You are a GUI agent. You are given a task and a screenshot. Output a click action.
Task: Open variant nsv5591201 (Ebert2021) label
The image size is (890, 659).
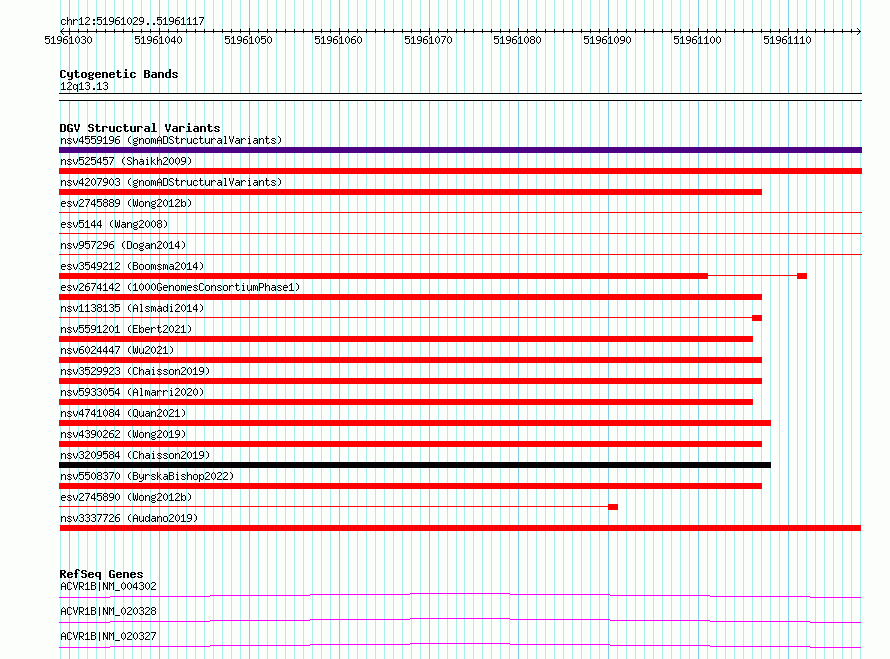(126, 329)
